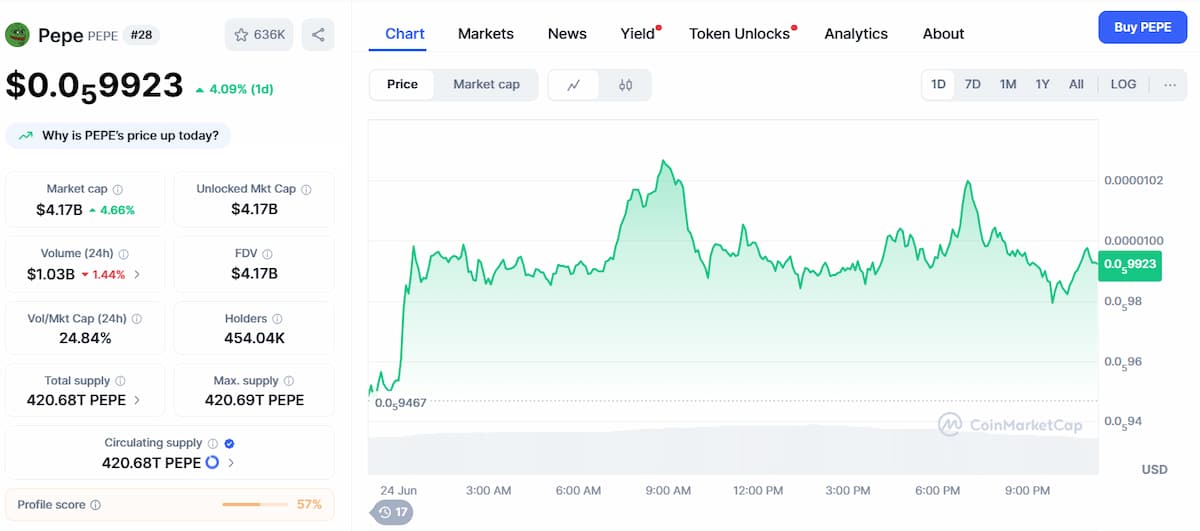Open the share icon button
This screenshot has width=1200, height=531.
318,35
